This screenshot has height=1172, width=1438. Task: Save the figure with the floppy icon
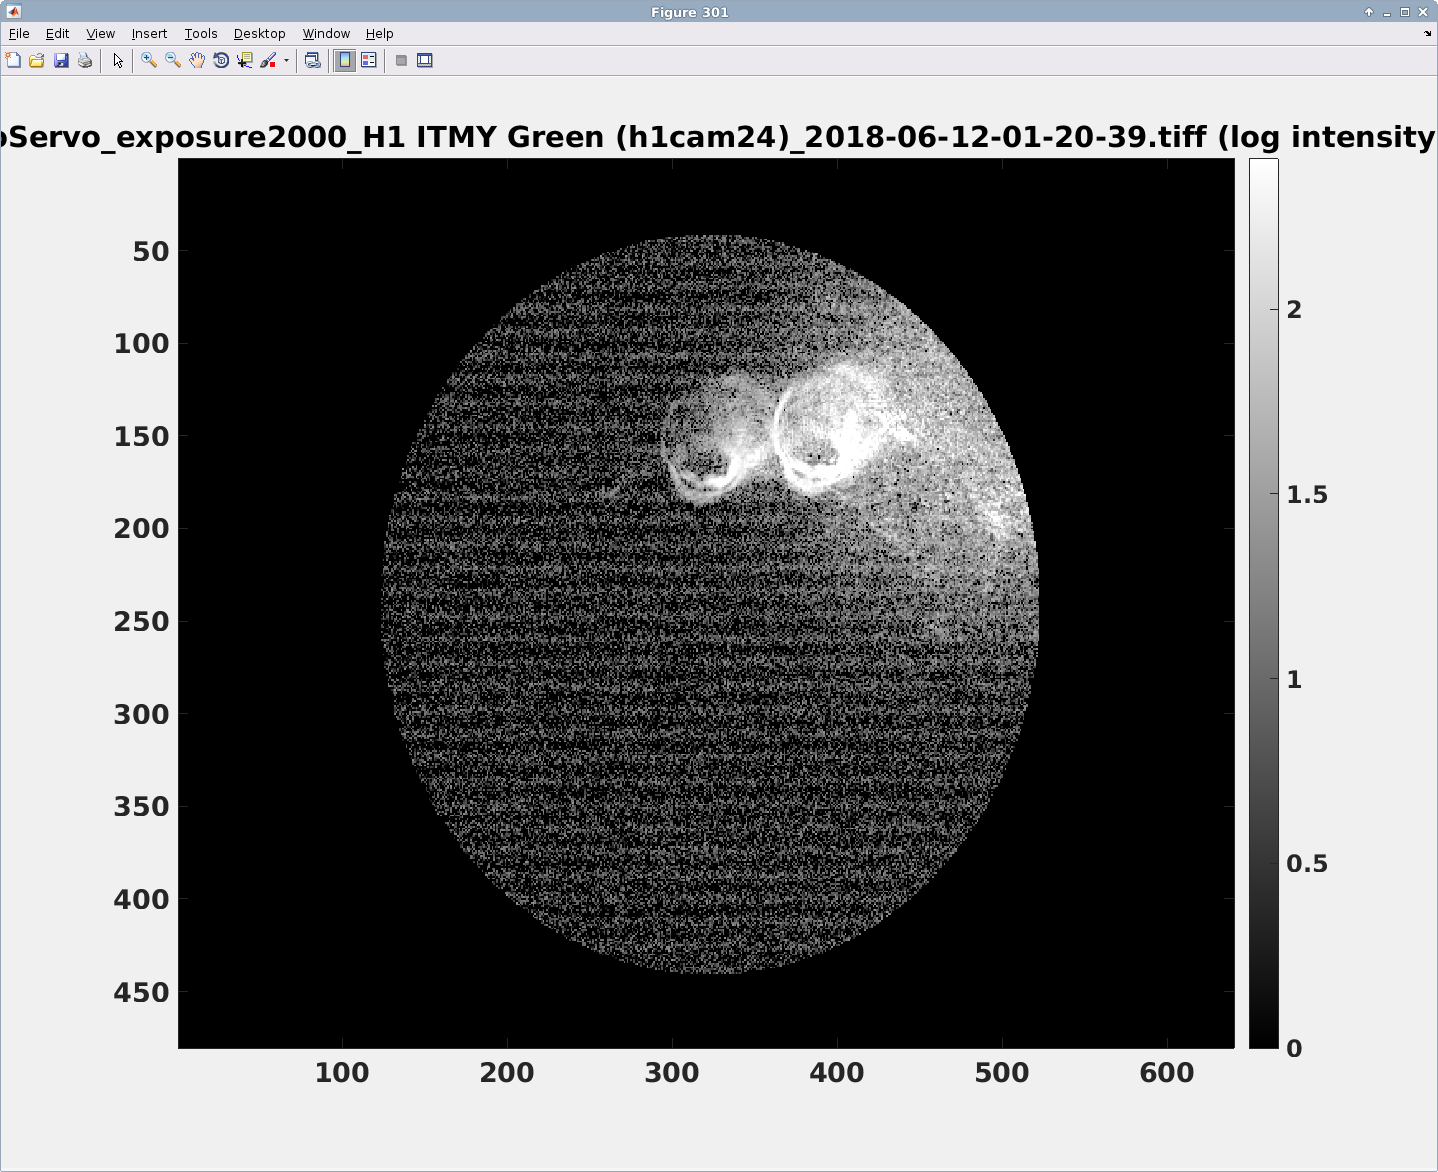pos(61,61)
